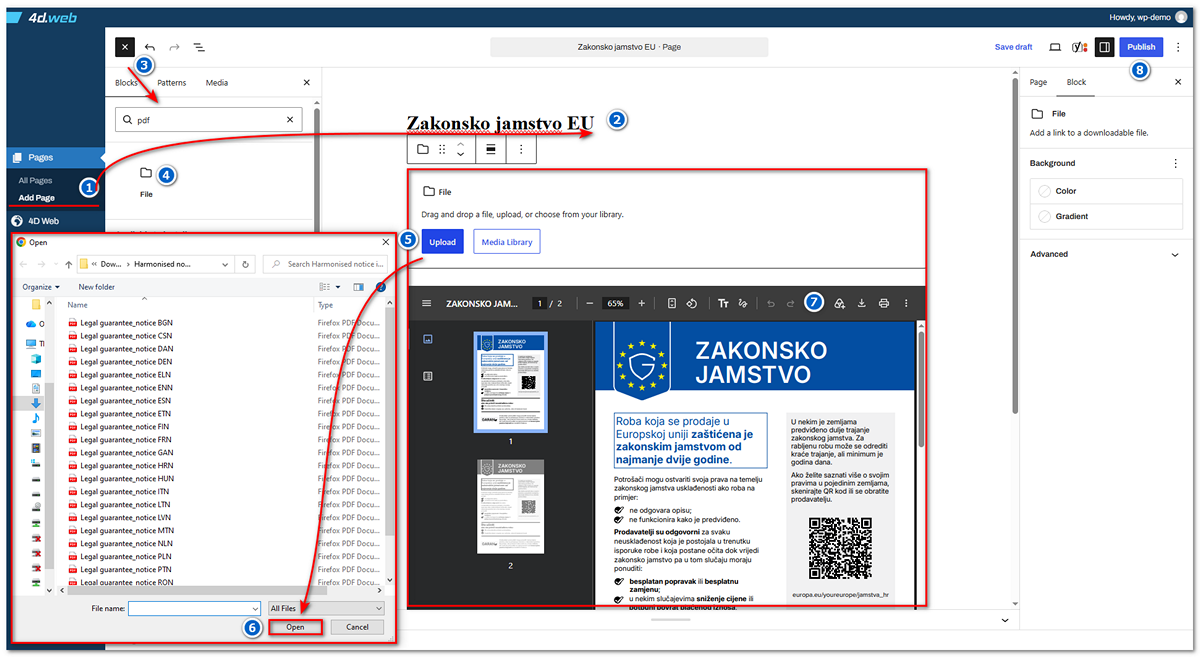Select the page 2 thumbnail in PDF sidebar
The image size is (1200, 657).
[x=510, y=506]
